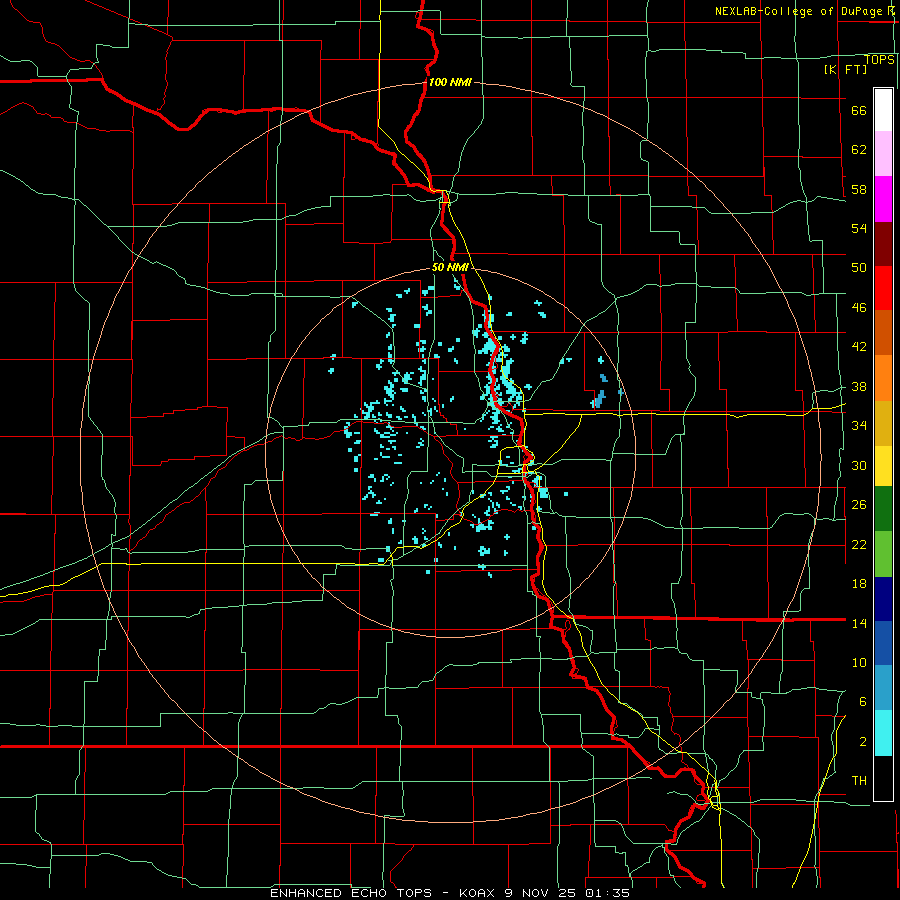This screenshot has width=900, height=900.
Task: Click 'ENHANCED ECHO TOPS' in the caption
Action: 351,893
